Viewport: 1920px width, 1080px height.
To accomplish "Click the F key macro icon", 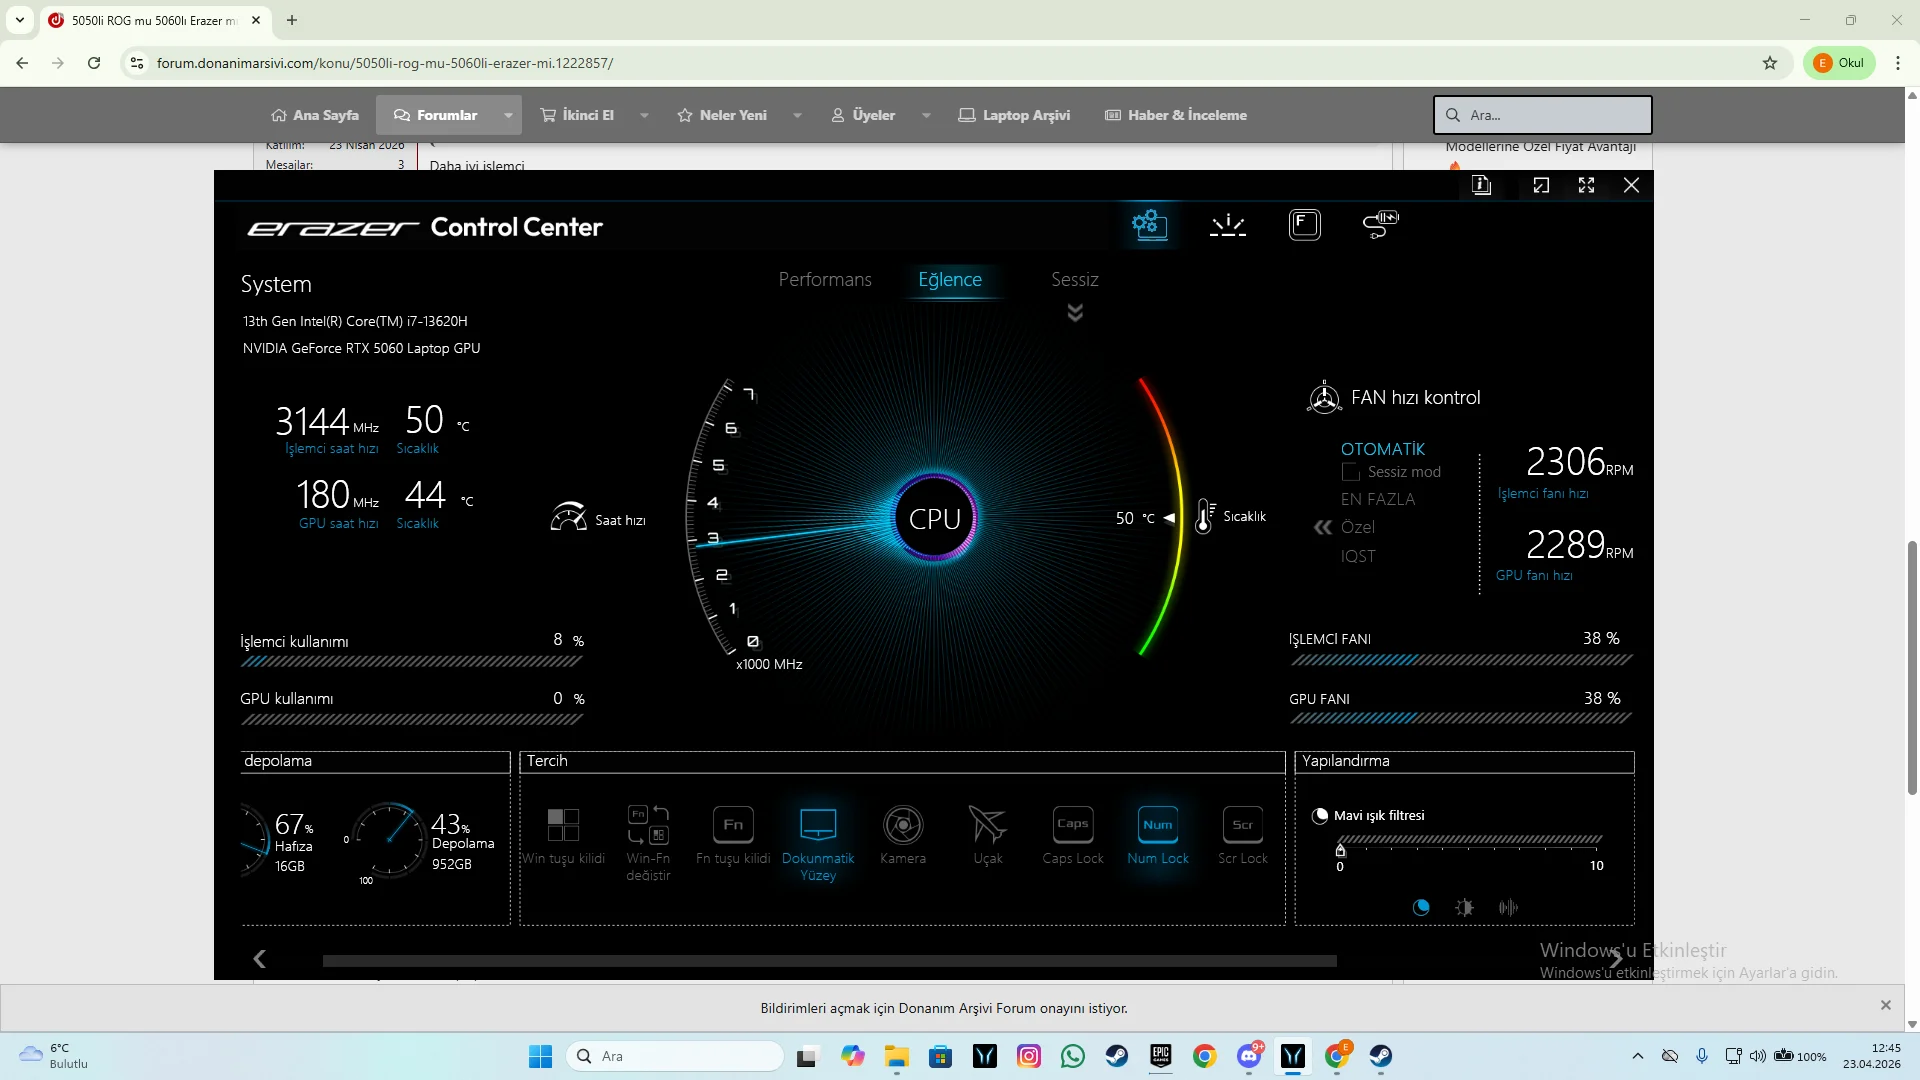I will [x=1304, y=225].
